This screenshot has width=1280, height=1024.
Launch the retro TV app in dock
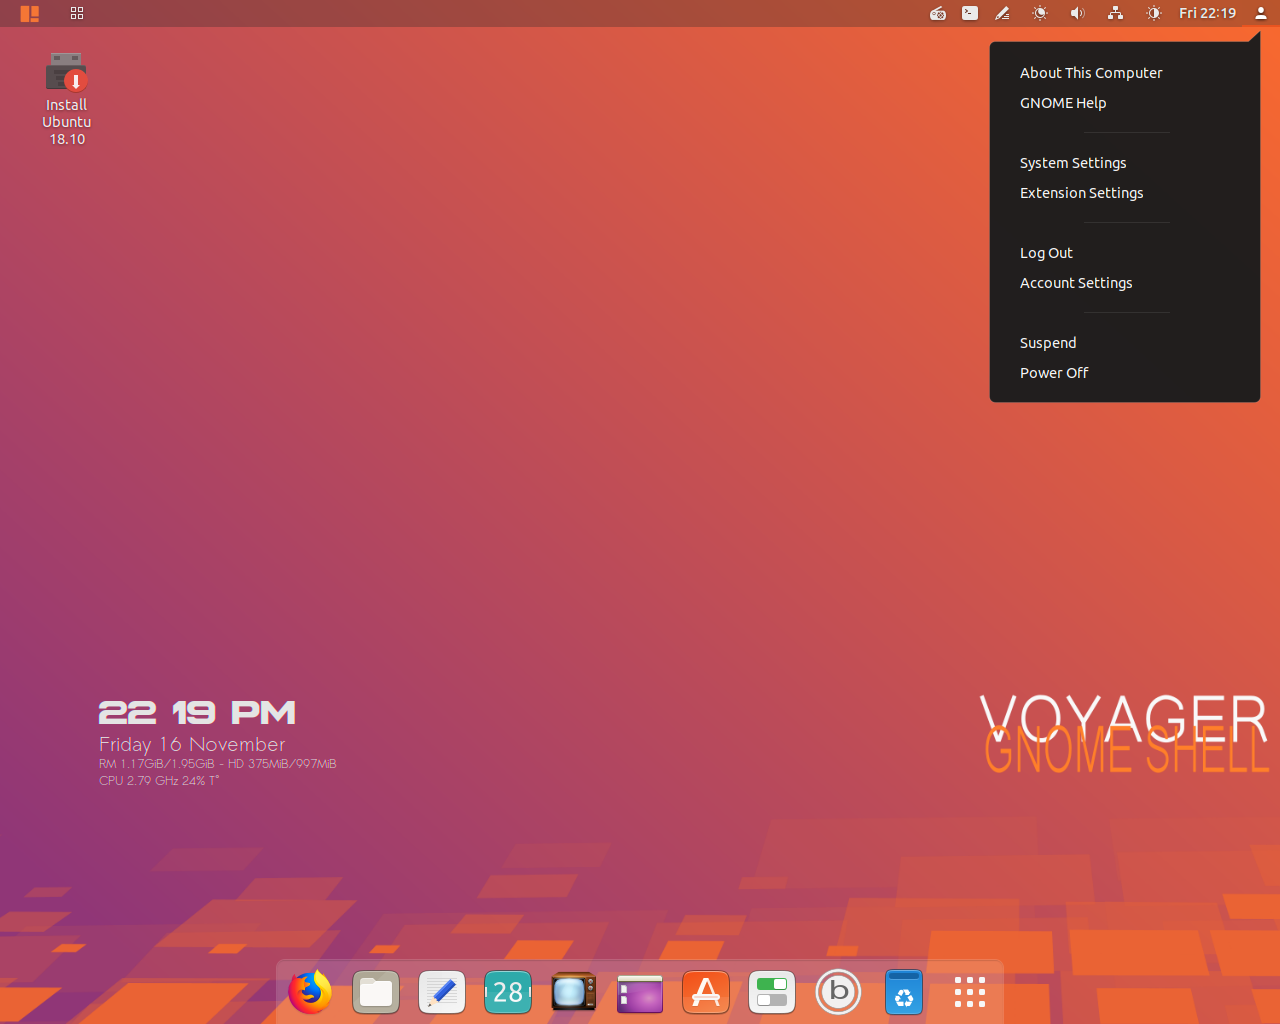(x=574, y=992)
